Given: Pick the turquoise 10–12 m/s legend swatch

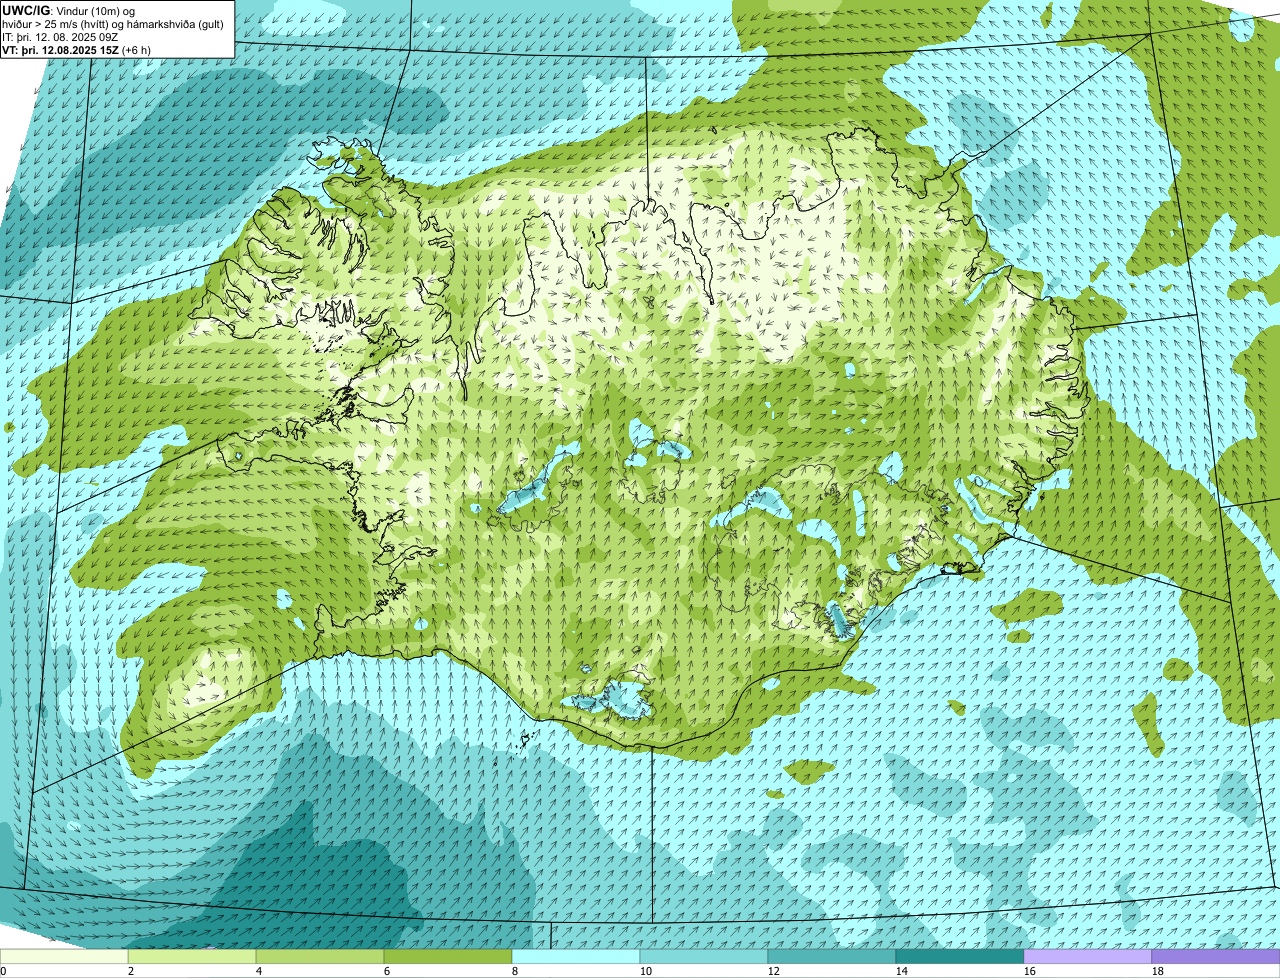Looking at the screenshot, I should pyautogui.click(x=704, y=956).
